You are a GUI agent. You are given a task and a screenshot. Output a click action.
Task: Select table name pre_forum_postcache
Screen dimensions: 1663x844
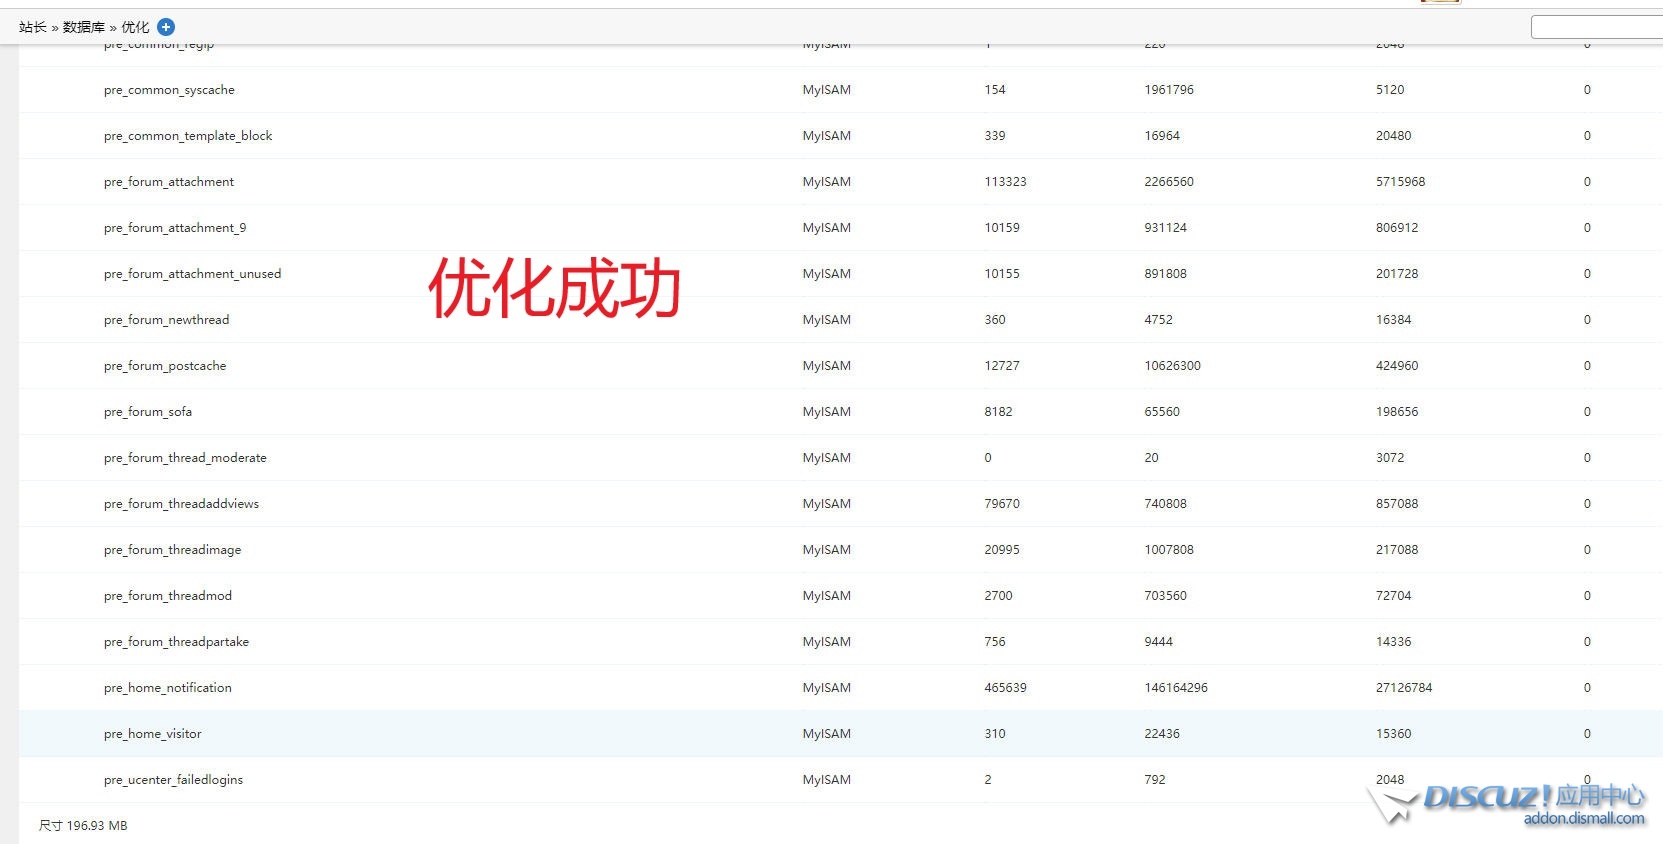tap(165, 366)
